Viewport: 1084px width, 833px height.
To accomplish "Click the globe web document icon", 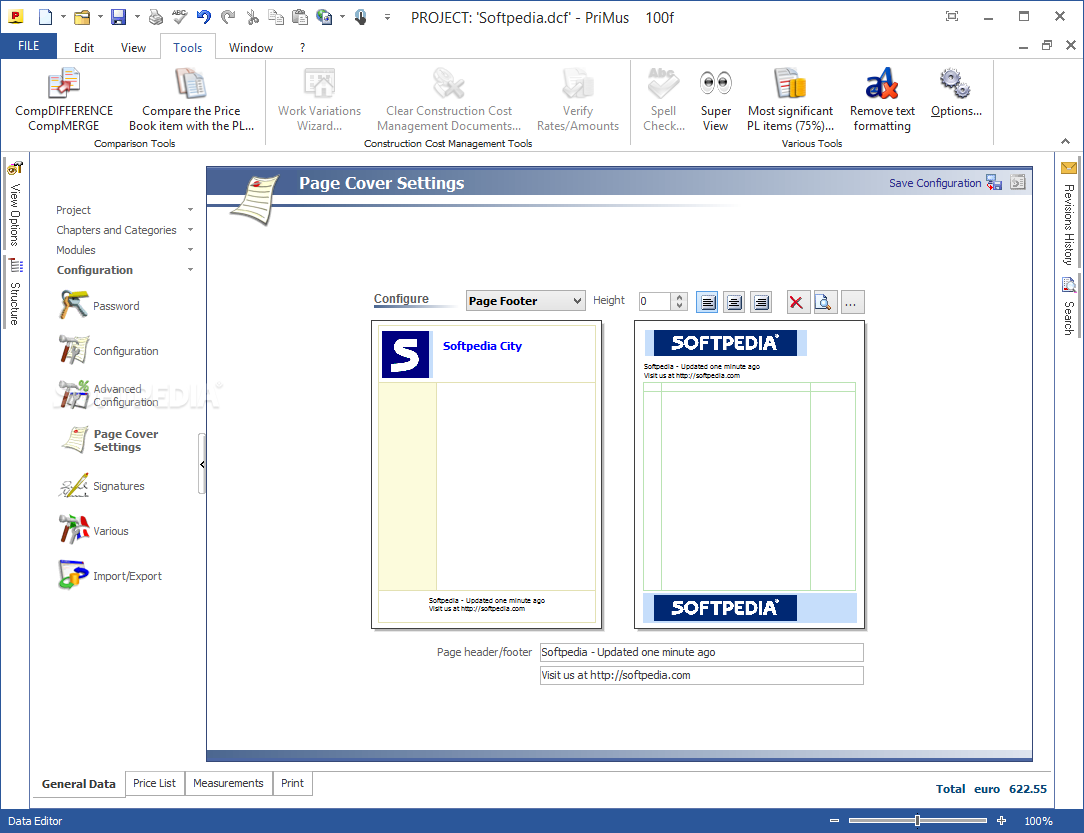I will coord(324,17).
